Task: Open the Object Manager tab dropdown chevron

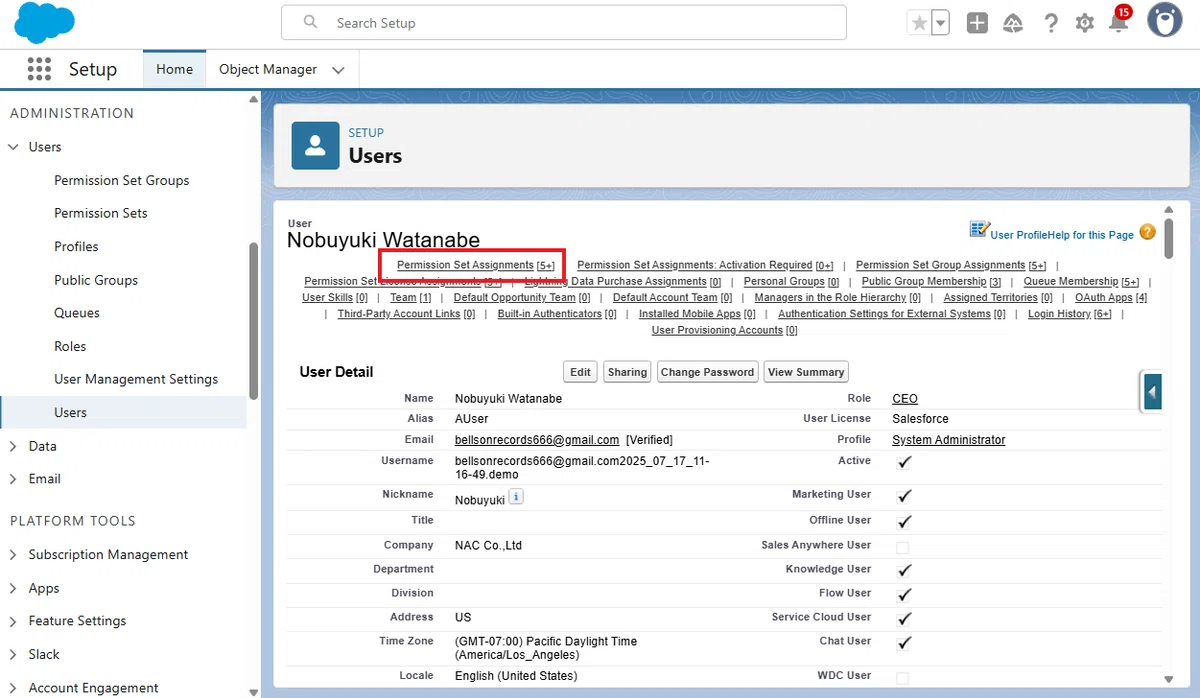Action: pos(338,70)
